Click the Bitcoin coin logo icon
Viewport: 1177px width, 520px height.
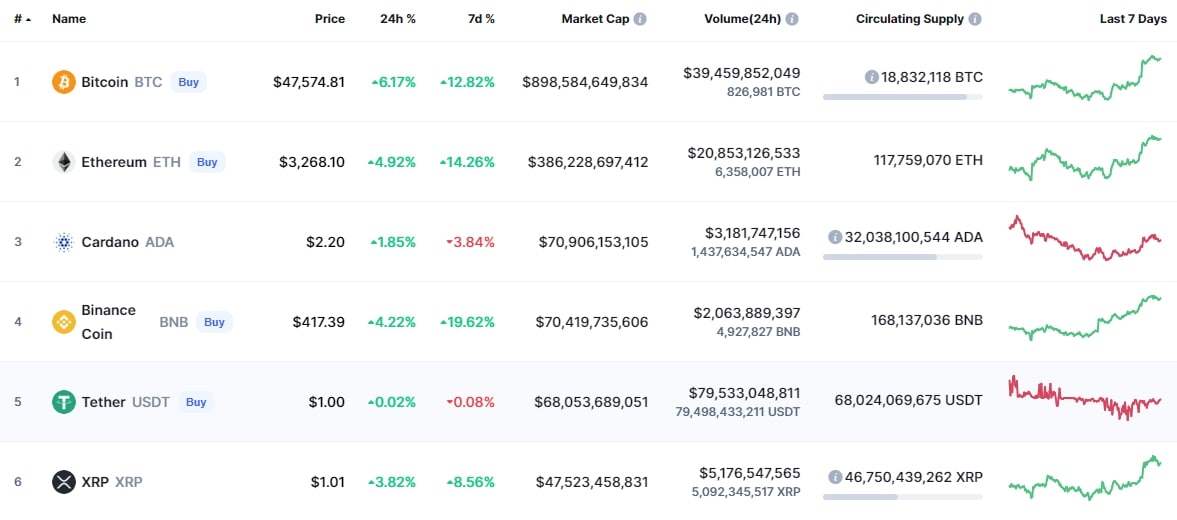(64, 82)
